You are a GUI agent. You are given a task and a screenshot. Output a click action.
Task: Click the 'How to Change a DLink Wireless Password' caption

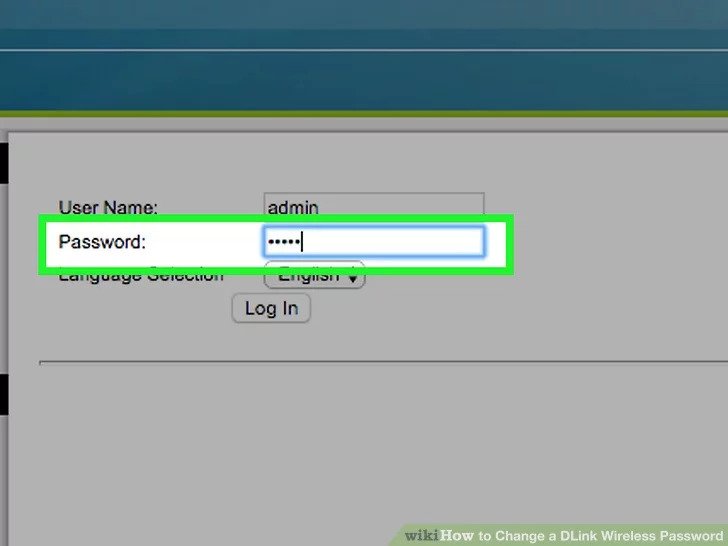pos(581,535)
